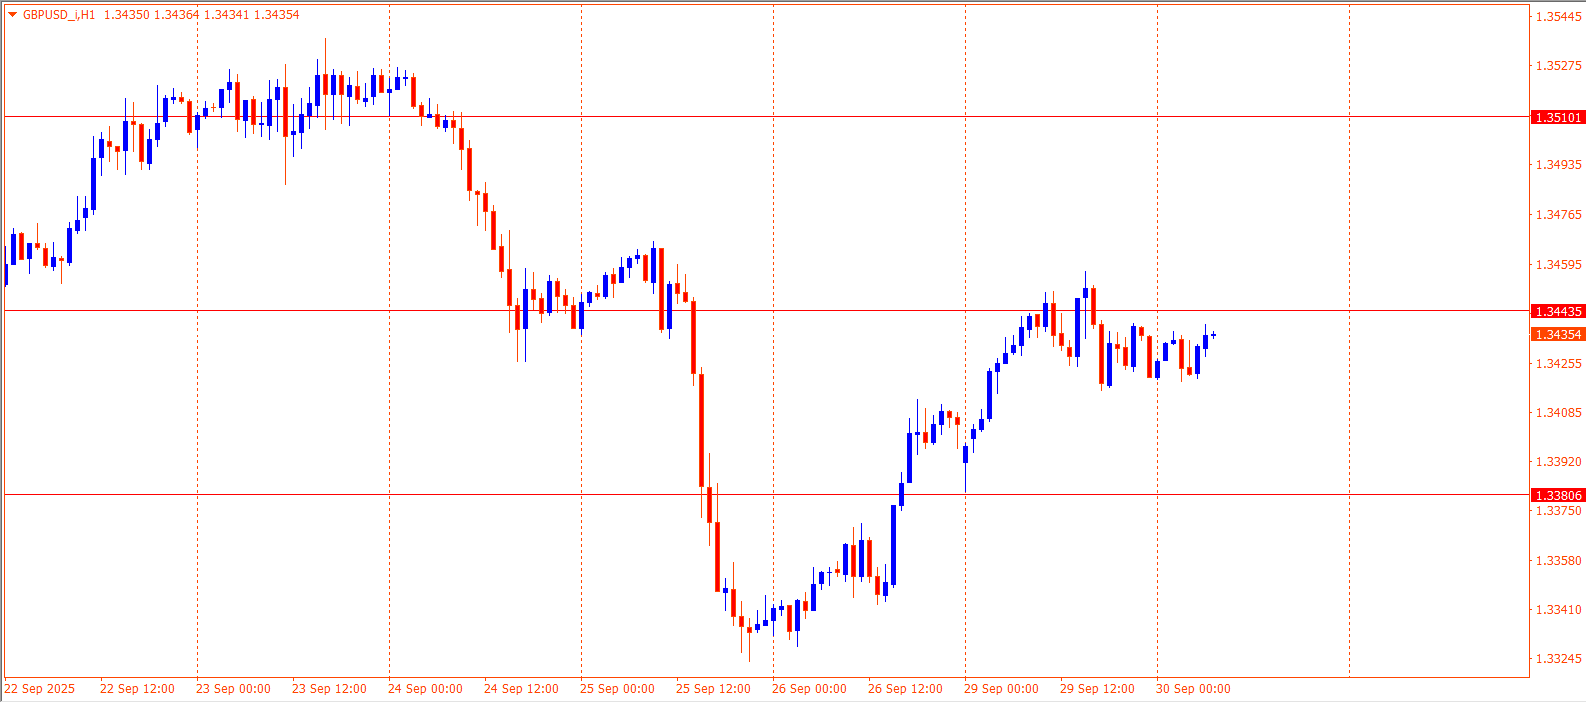Click the triangle arrow beside GBPUSD_i,H1

click(12, 15)
